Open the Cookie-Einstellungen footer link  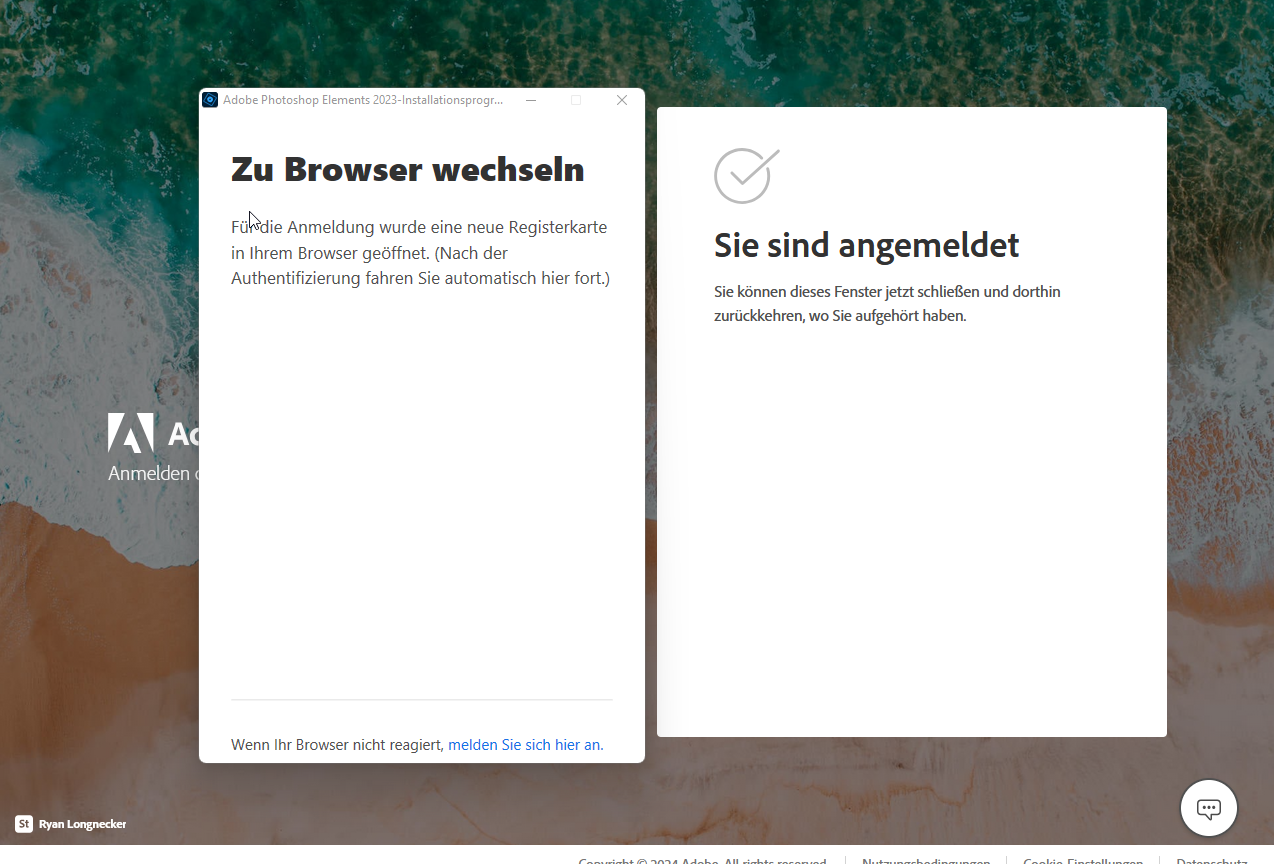click(x=1083, y=860)
